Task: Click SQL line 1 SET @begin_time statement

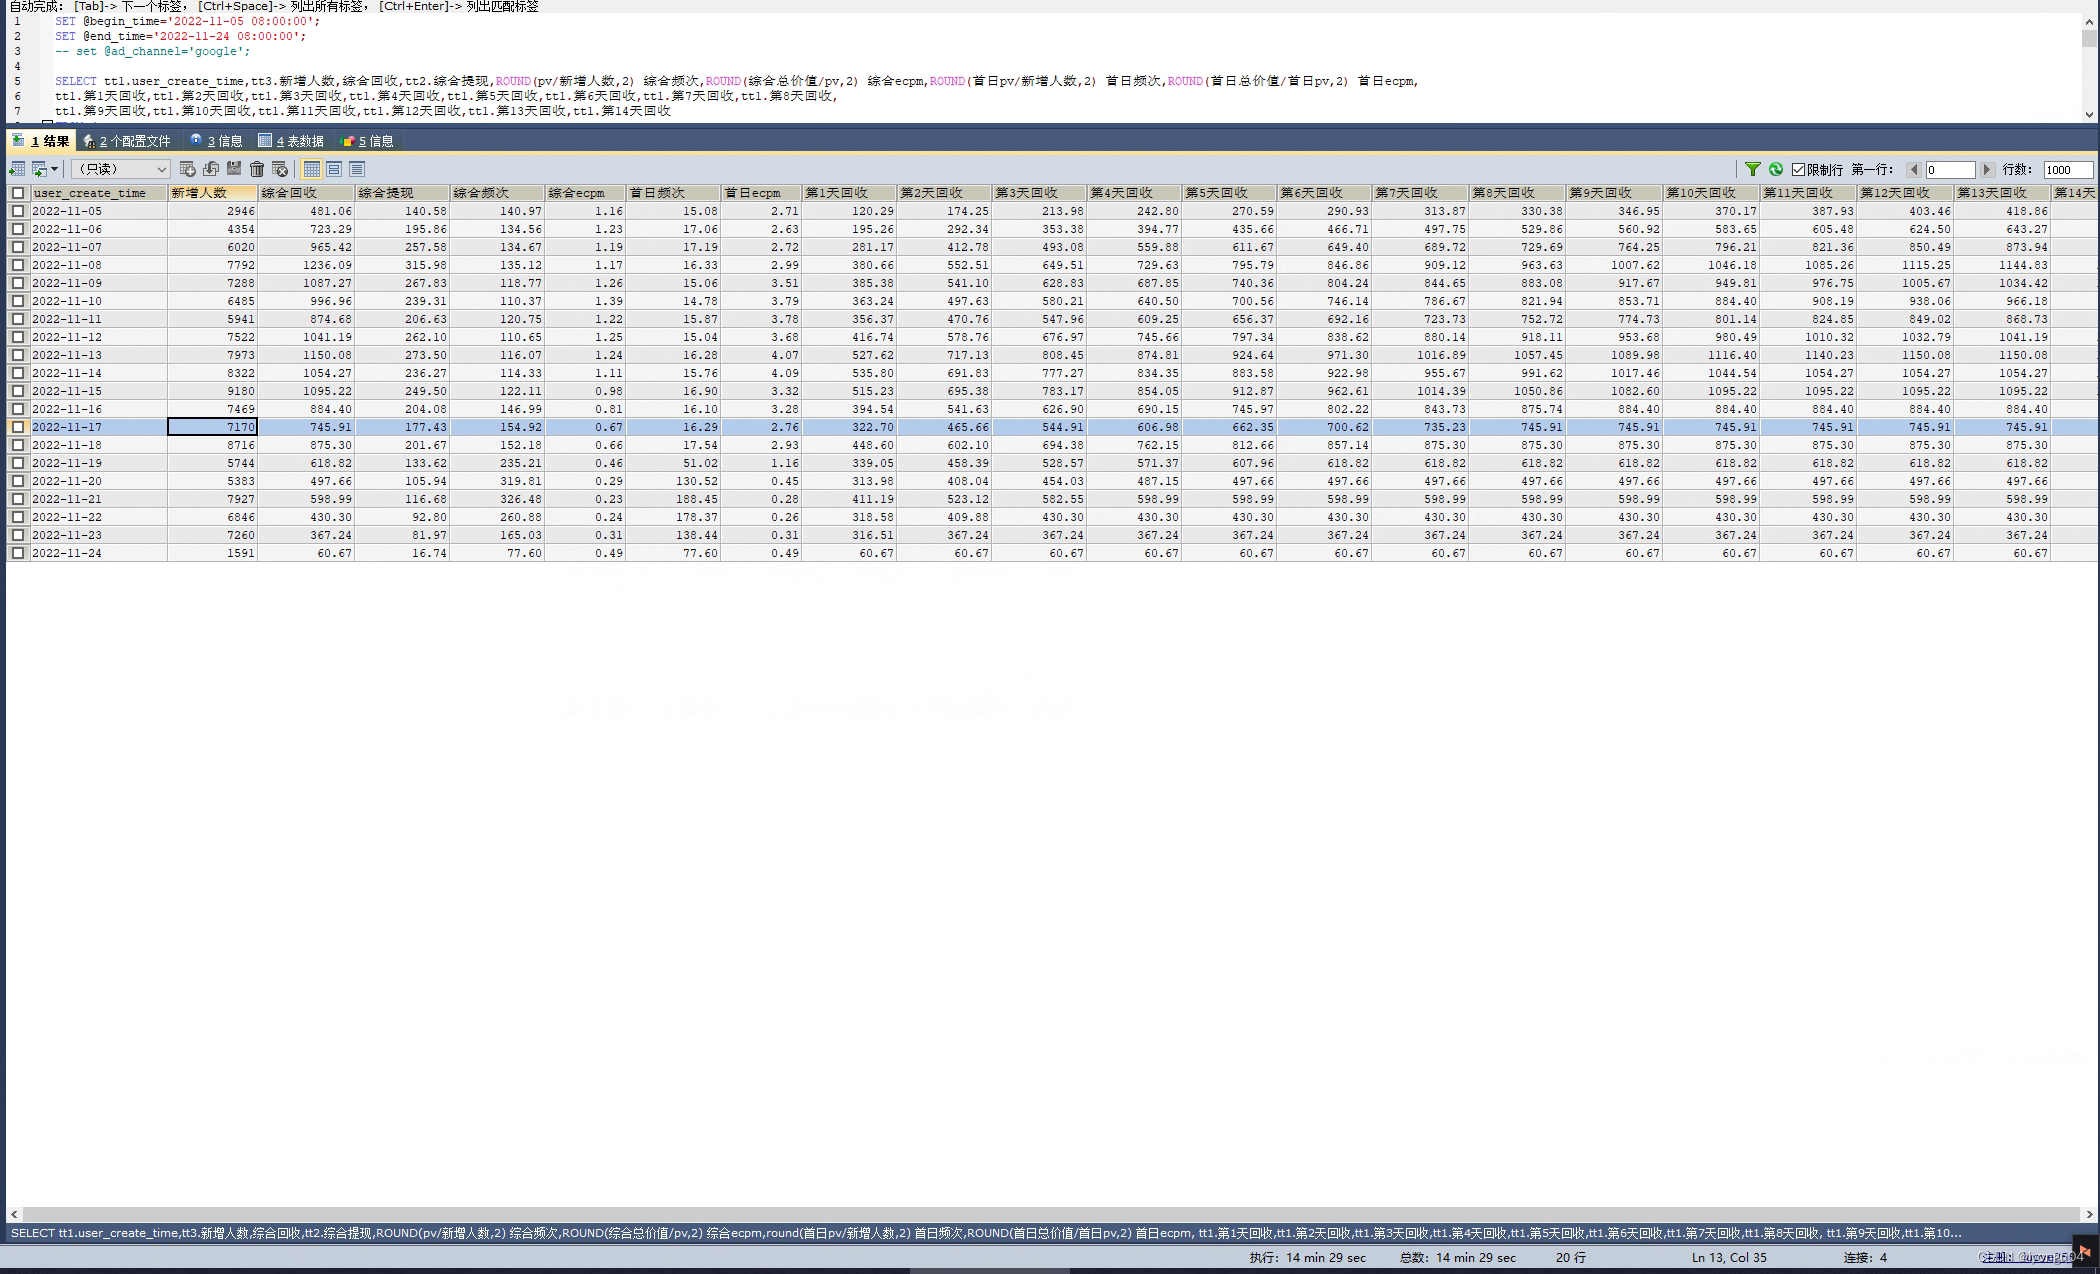Action: click(x=188, y=21)
